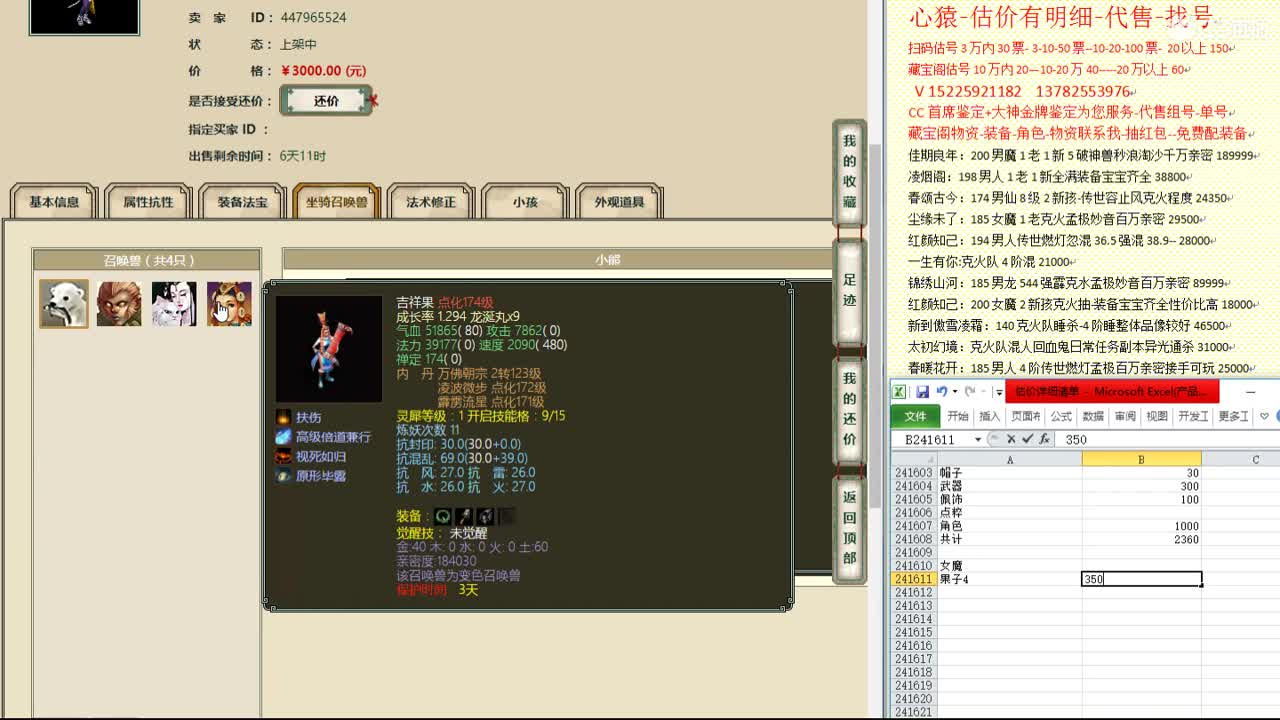
Task: Open the 属性抗性 tab
Action: [x=148, y=201]
